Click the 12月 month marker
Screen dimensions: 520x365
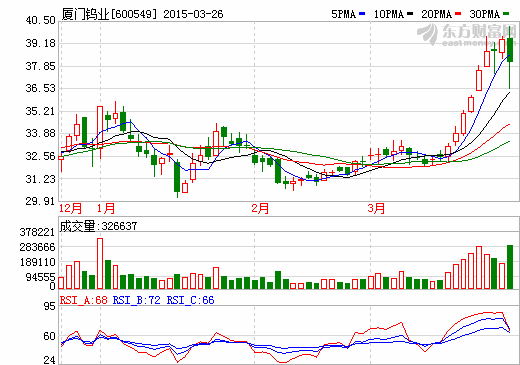point(70,209)
